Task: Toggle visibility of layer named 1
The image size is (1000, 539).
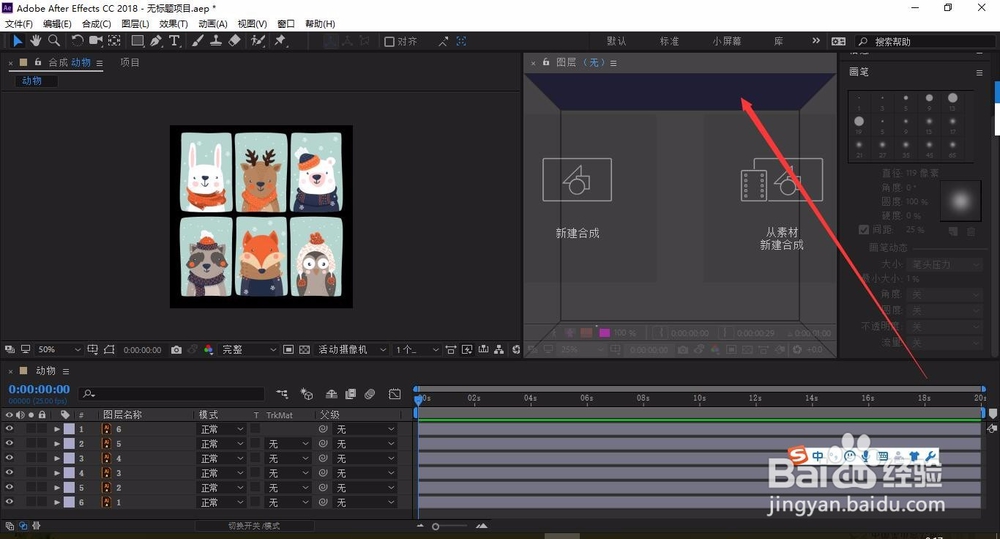Action: coord(9,502)
